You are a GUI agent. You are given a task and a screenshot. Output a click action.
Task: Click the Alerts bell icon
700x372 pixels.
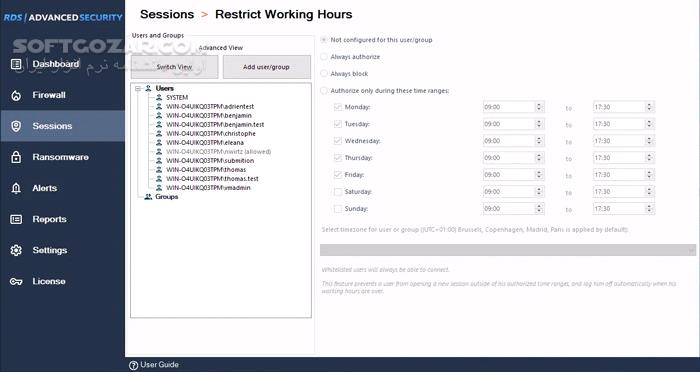point(16,188)
